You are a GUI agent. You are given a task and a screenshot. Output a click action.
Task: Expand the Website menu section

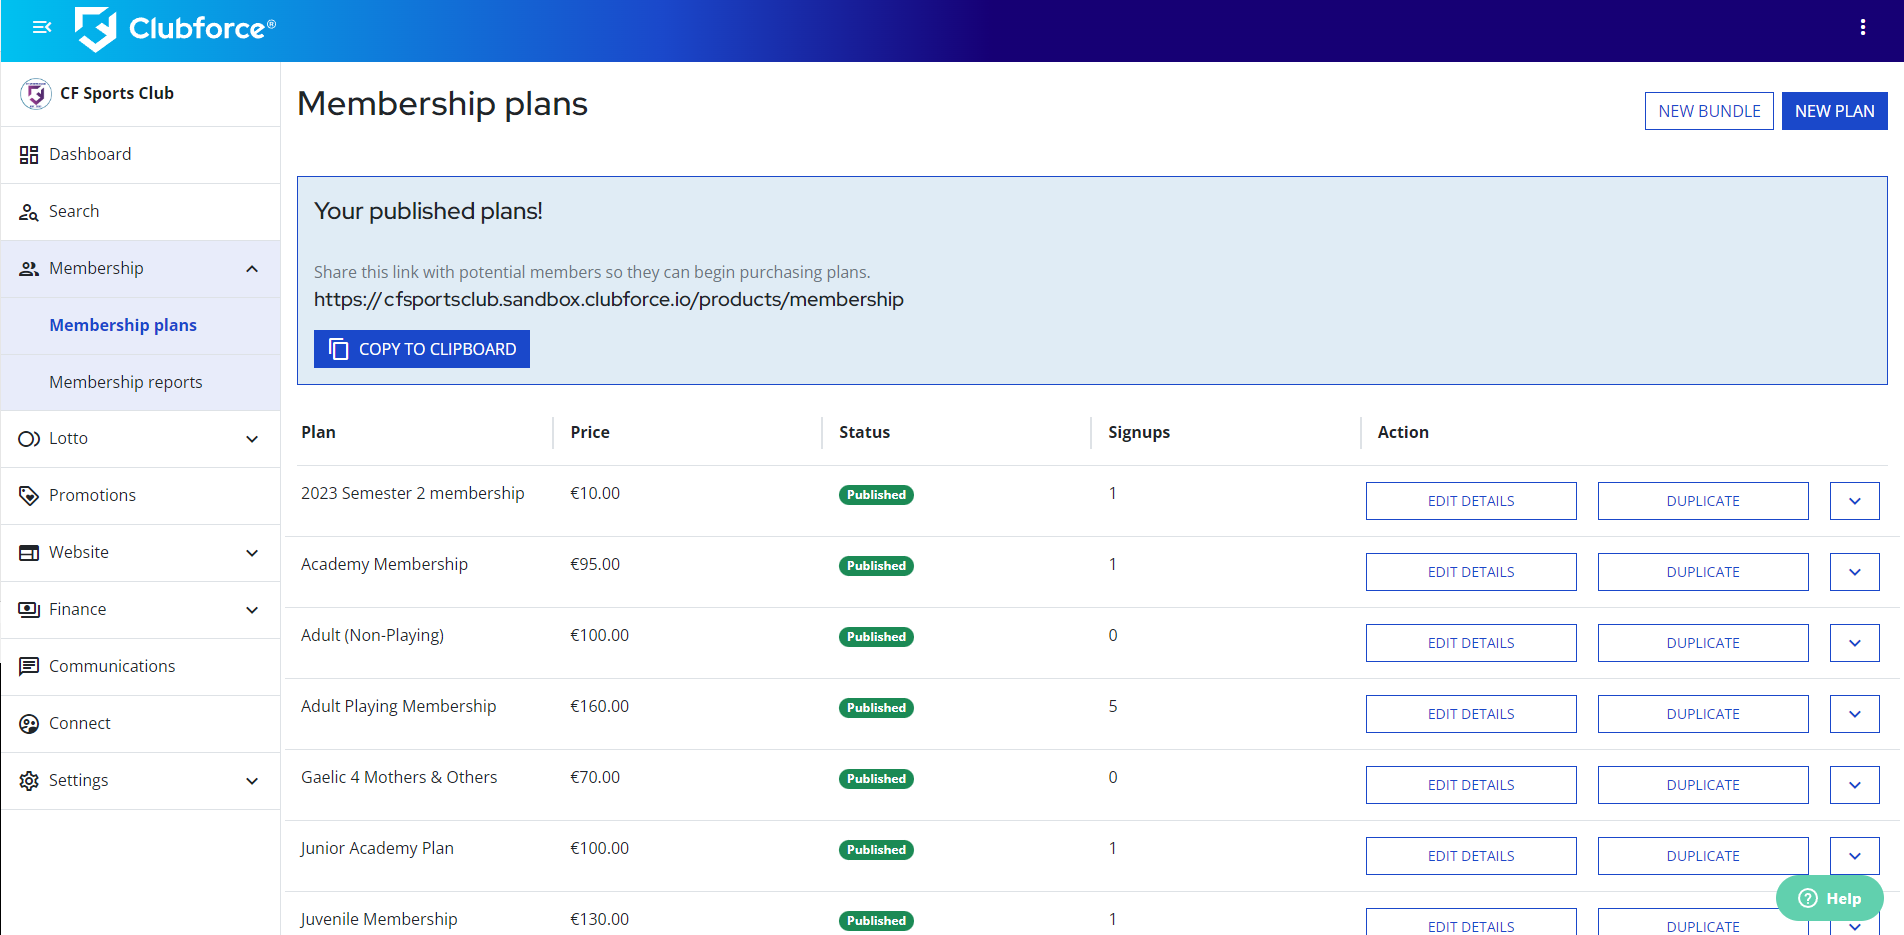point(252,553)
